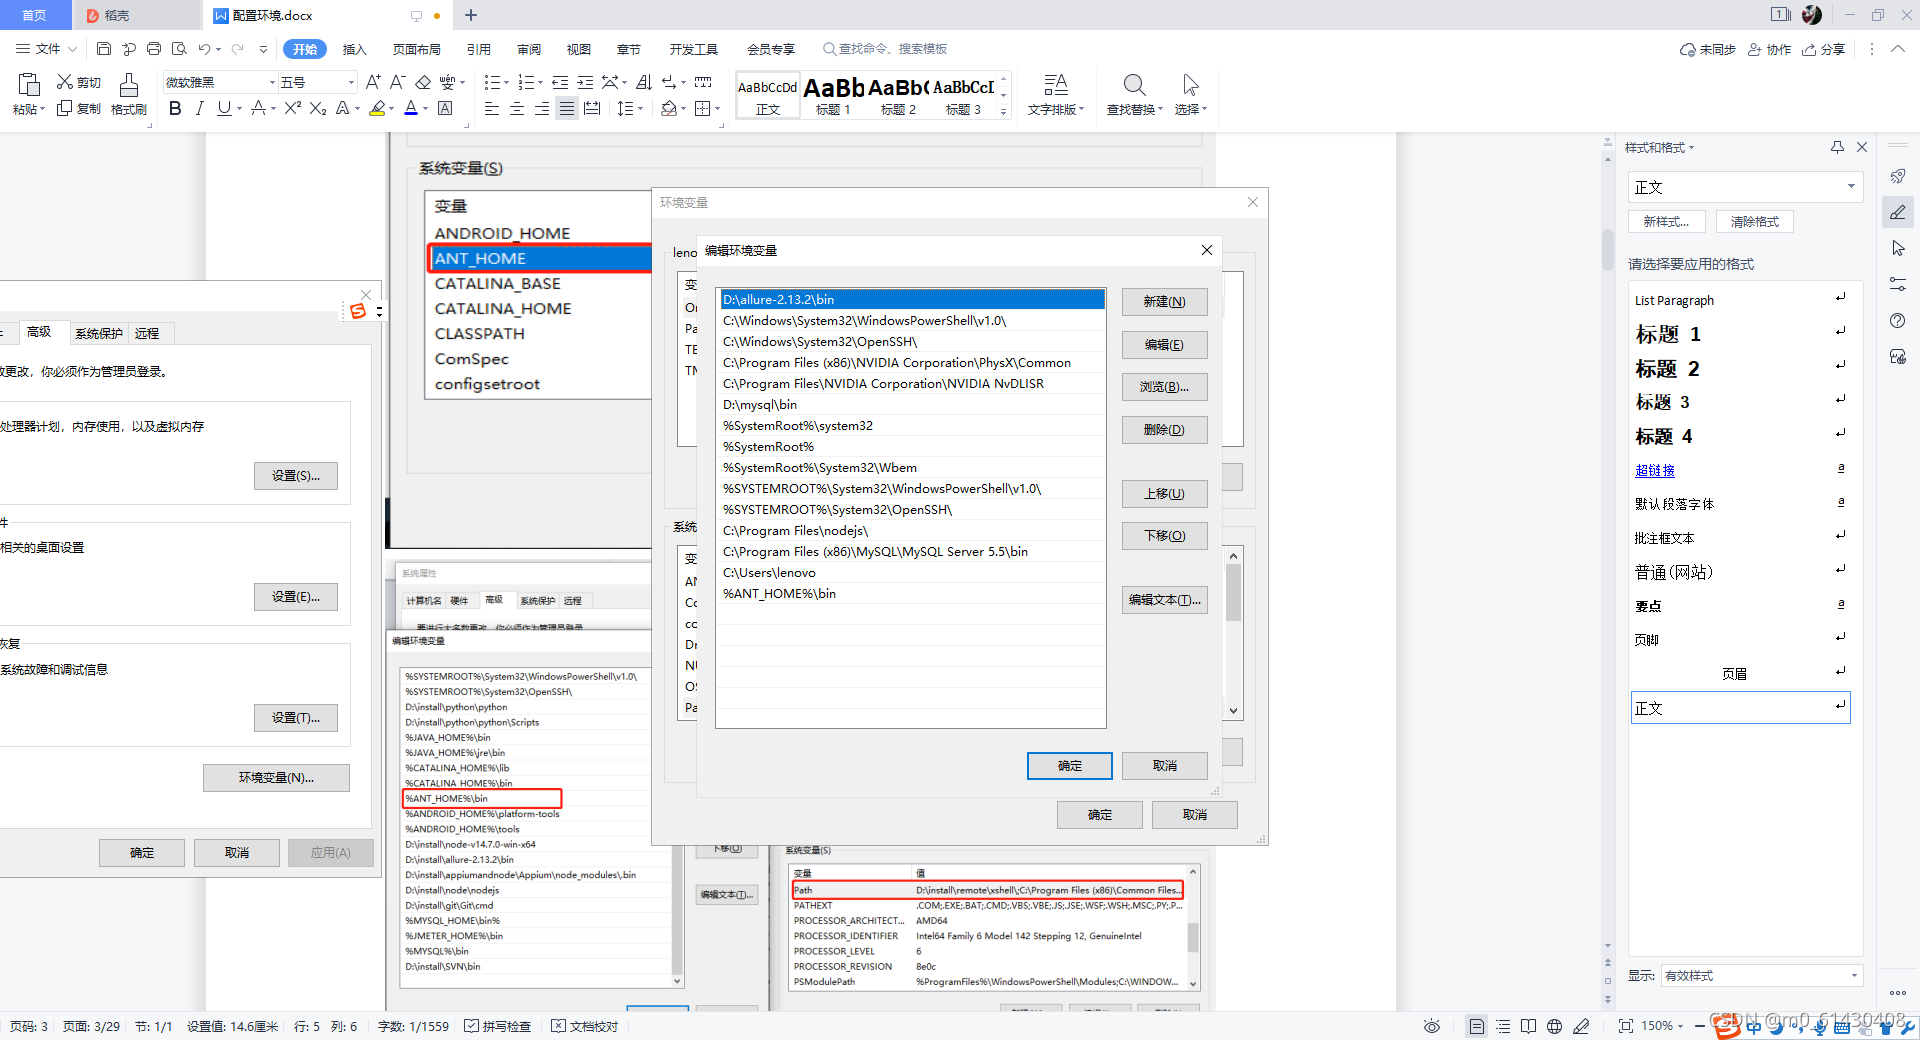This screenshot has height=1040, width=1920.
Task: Switch to the 页面布局 ribbon tab
Action: coord(417,49)
